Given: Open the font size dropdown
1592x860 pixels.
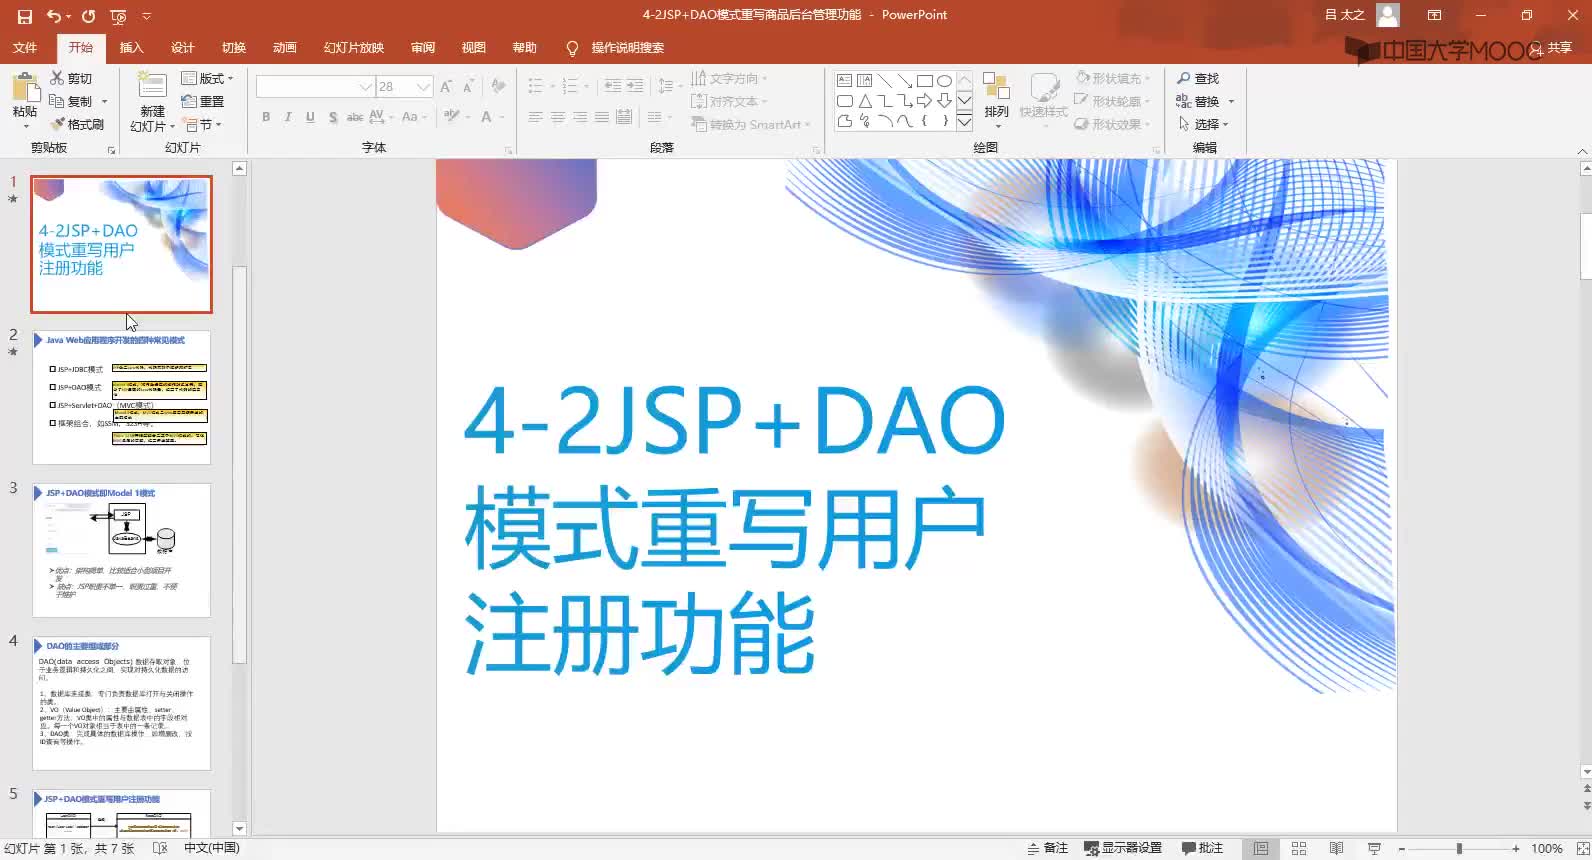Looking at the screenshot, I should pyautogui.click(x=423, y=87).
